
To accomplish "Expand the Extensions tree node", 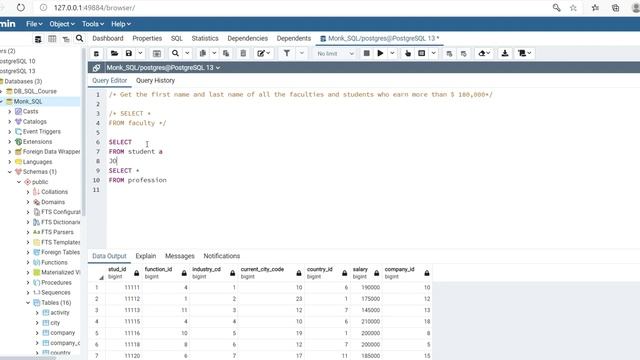I will coord(10,142).
